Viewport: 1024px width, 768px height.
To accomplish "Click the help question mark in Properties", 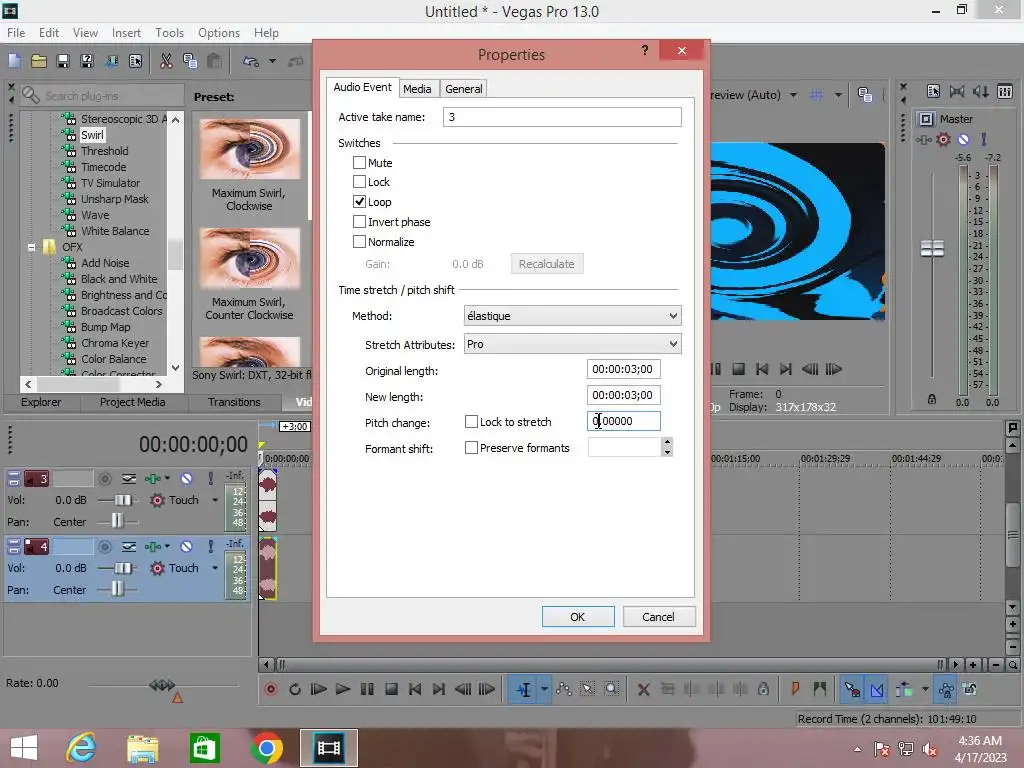I will point(645,50).
